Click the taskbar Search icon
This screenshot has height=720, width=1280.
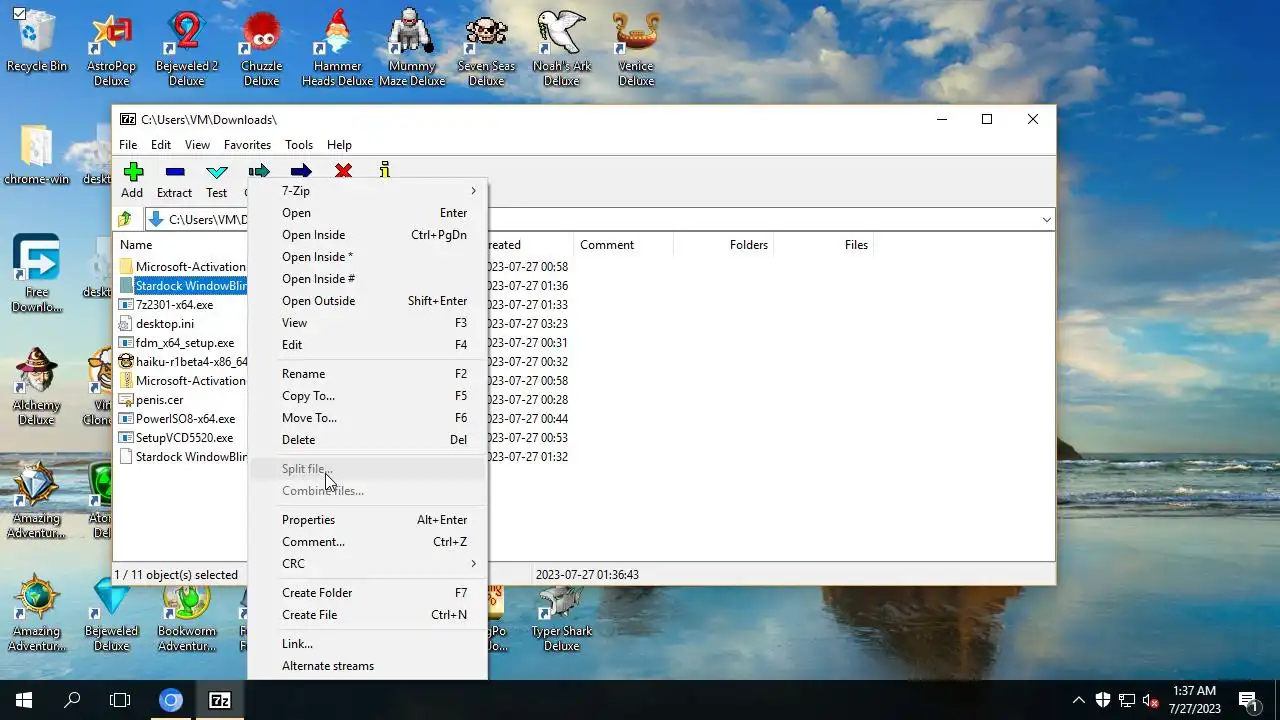click(x=72, y=700)
